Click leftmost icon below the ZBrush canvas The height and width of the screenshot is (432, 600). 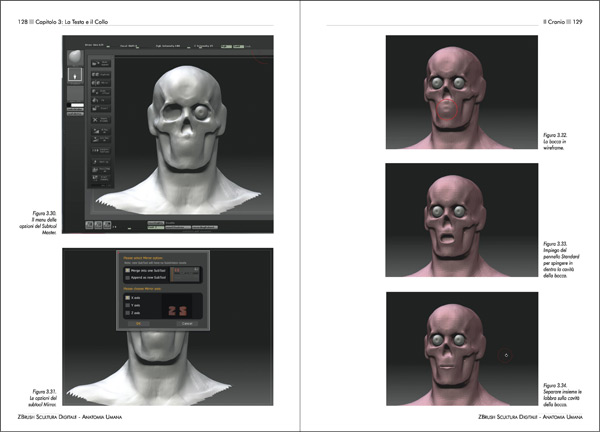(x=89, y=225)
